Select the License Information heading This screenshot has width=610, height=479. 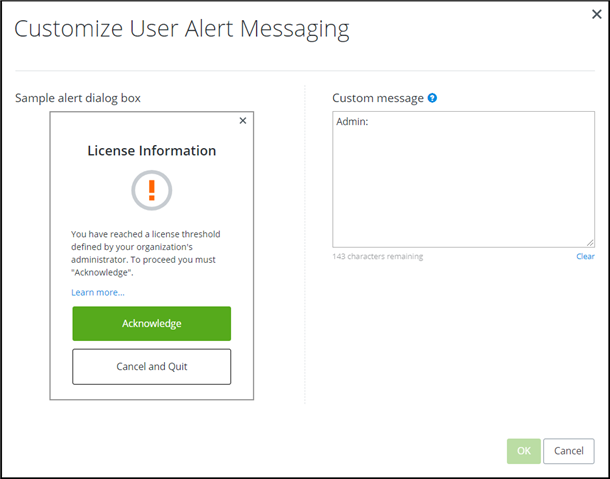tap(152, 151)
